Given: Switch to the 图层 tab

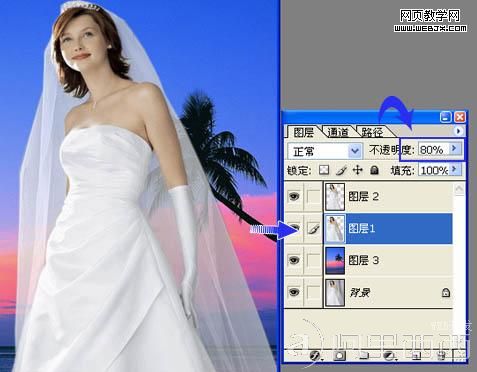Looking at the screenshot, I should point(303,132).
